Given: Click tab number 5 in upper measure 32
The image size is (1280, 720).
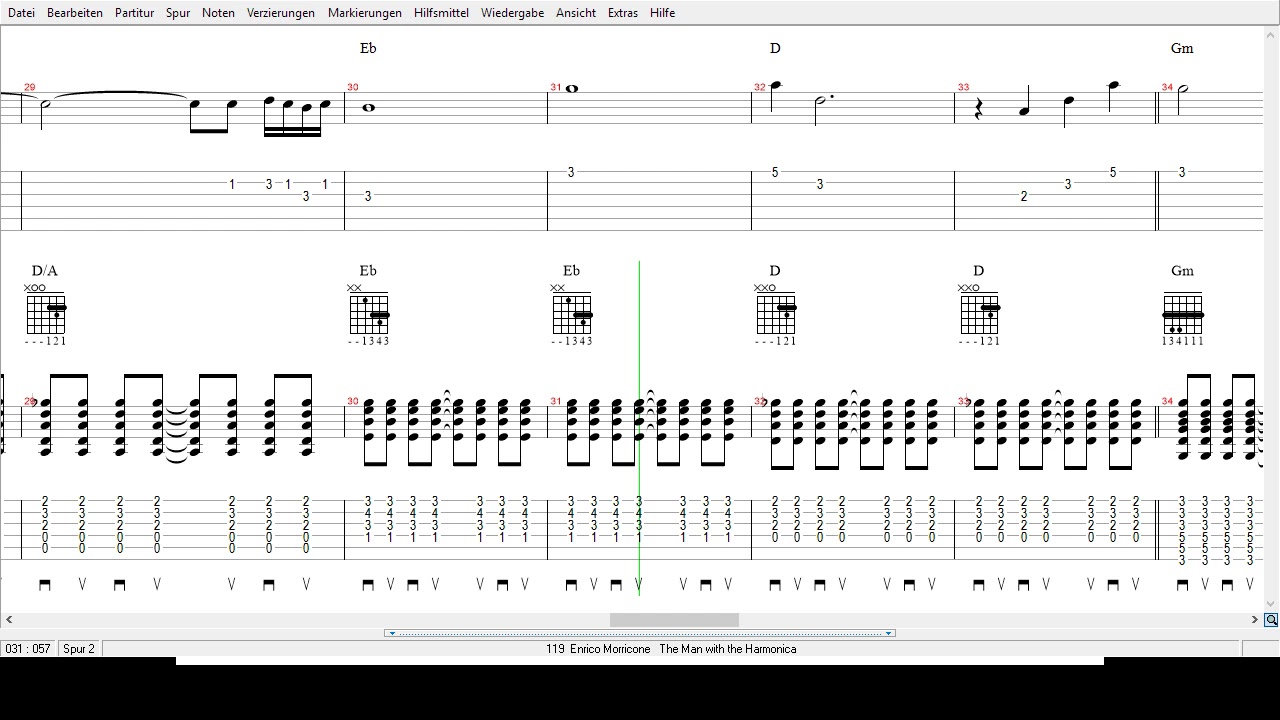Looking at the screenshot, I should point(775,173).
